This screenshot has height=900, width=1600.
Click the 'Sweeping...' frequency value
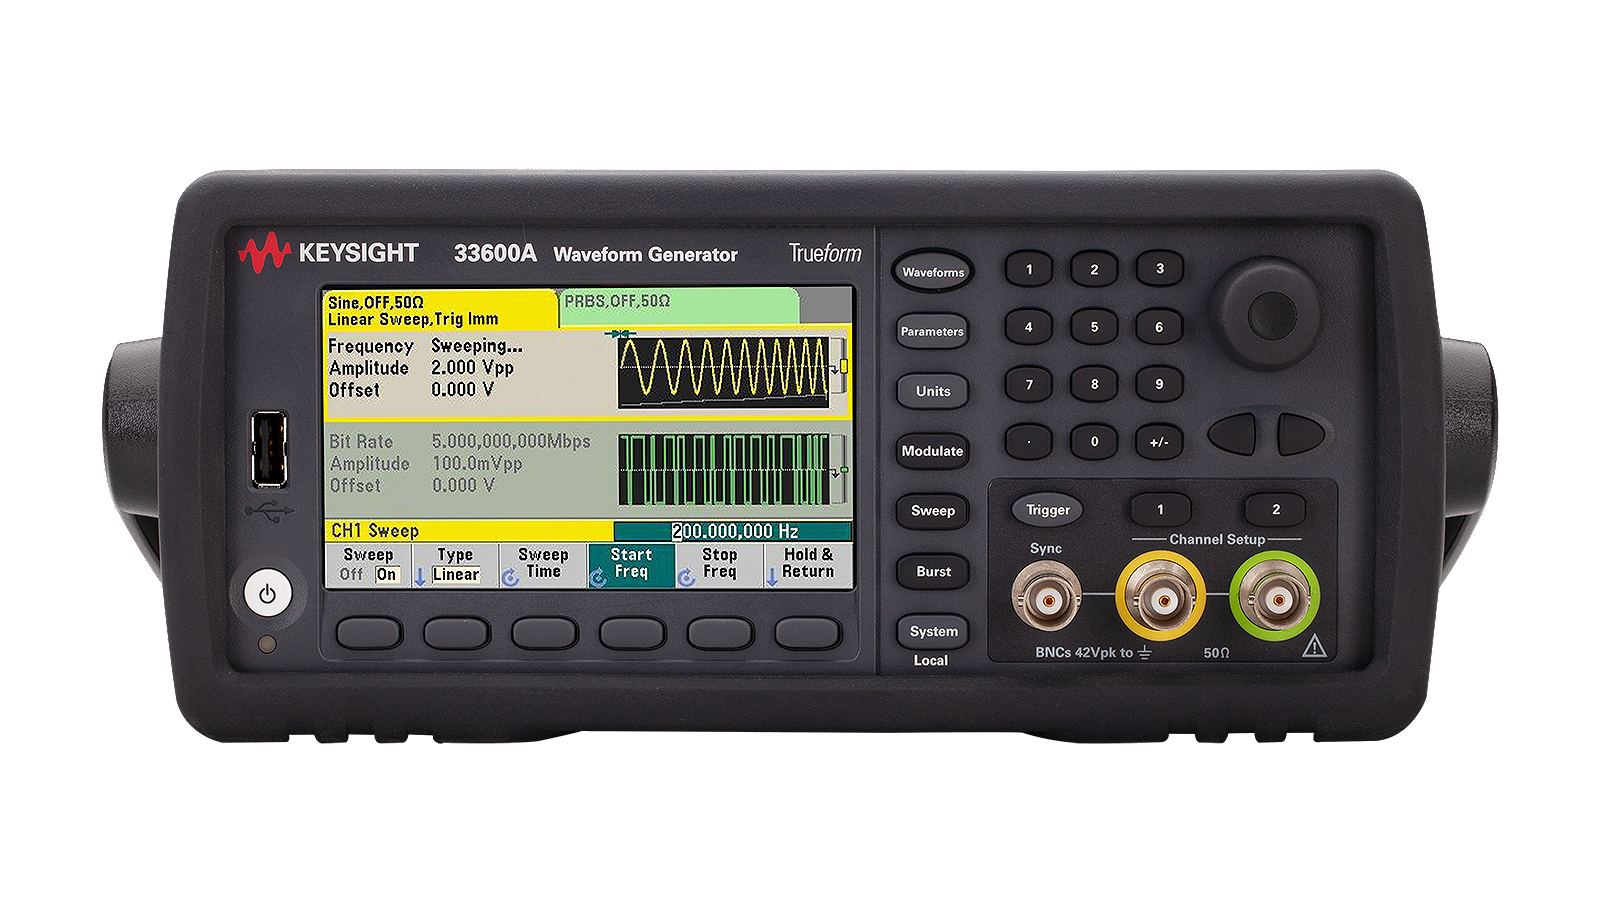[x=477, y=346]
